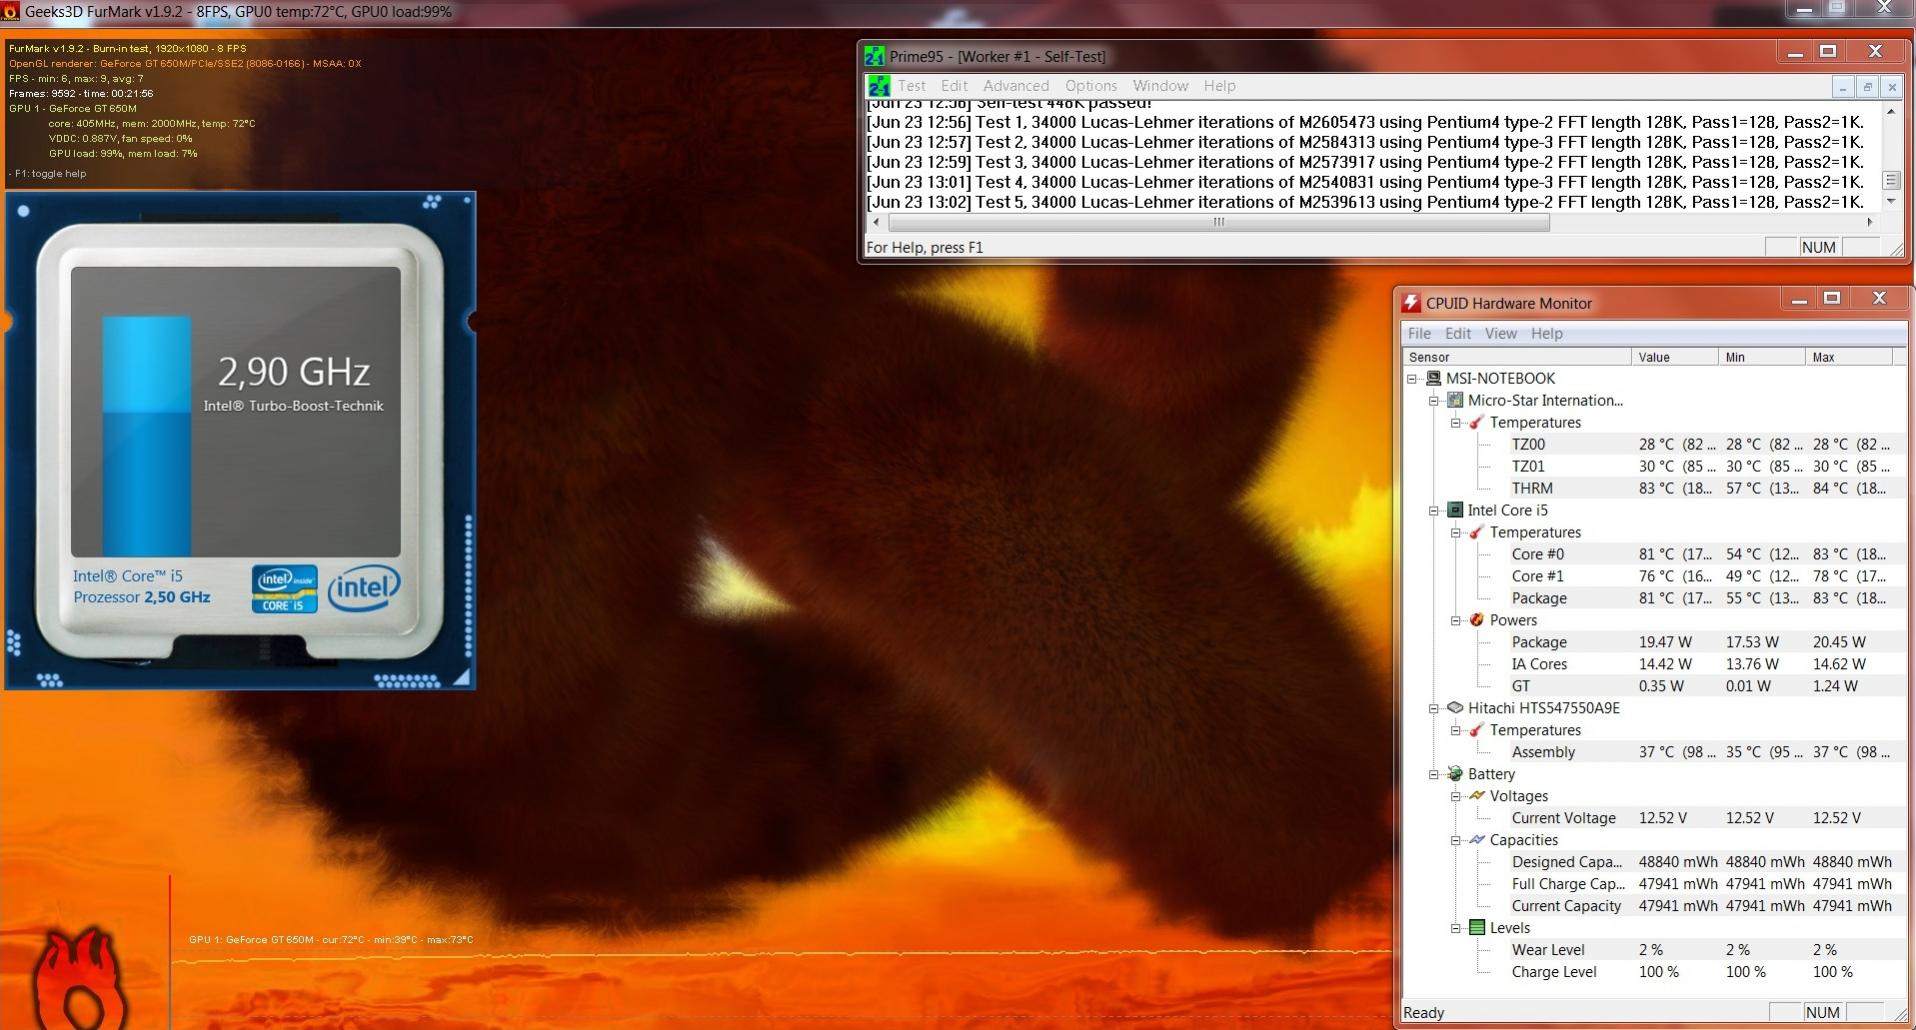
Task: Click the Capacities icon
Action: [1477, 840]
